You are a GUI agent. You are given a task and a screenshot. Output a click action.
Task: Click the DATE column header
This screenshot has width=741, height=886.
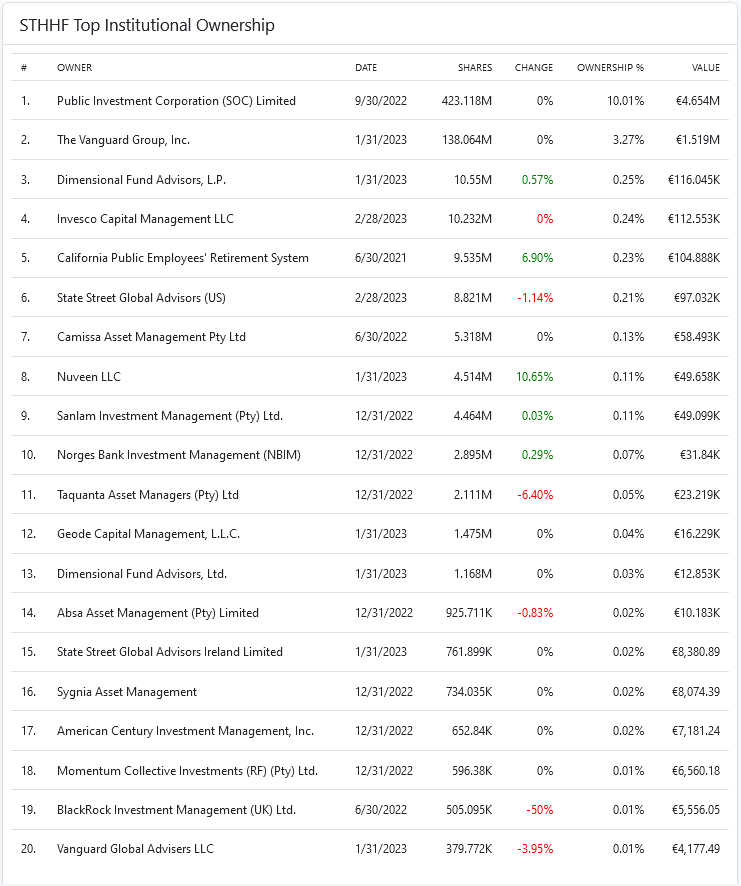(x=366, y=68)
